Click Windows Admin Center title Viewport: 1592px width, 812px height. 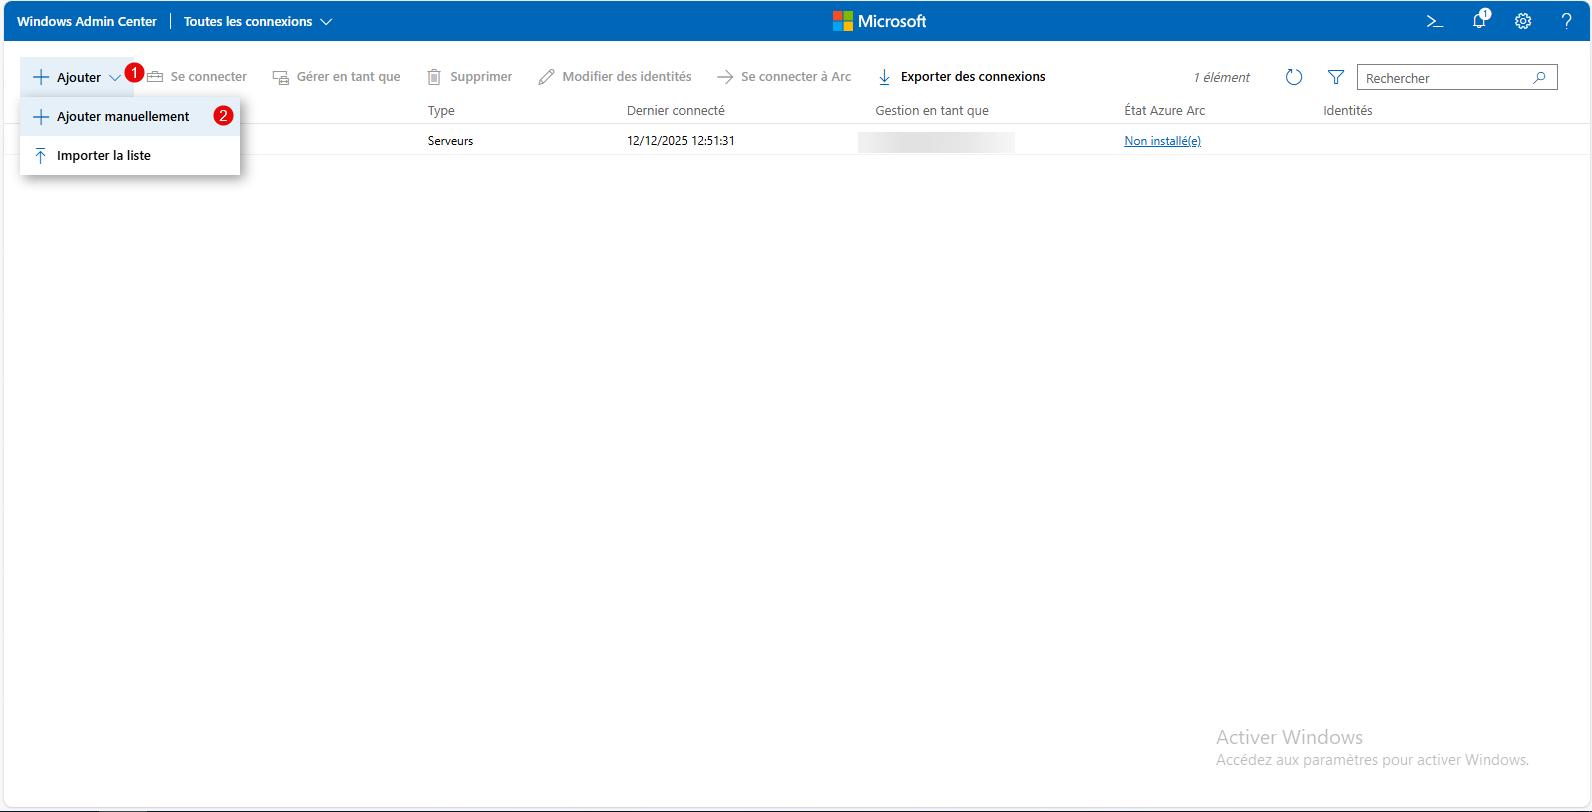pyautogui.click(x=87, y=21)
